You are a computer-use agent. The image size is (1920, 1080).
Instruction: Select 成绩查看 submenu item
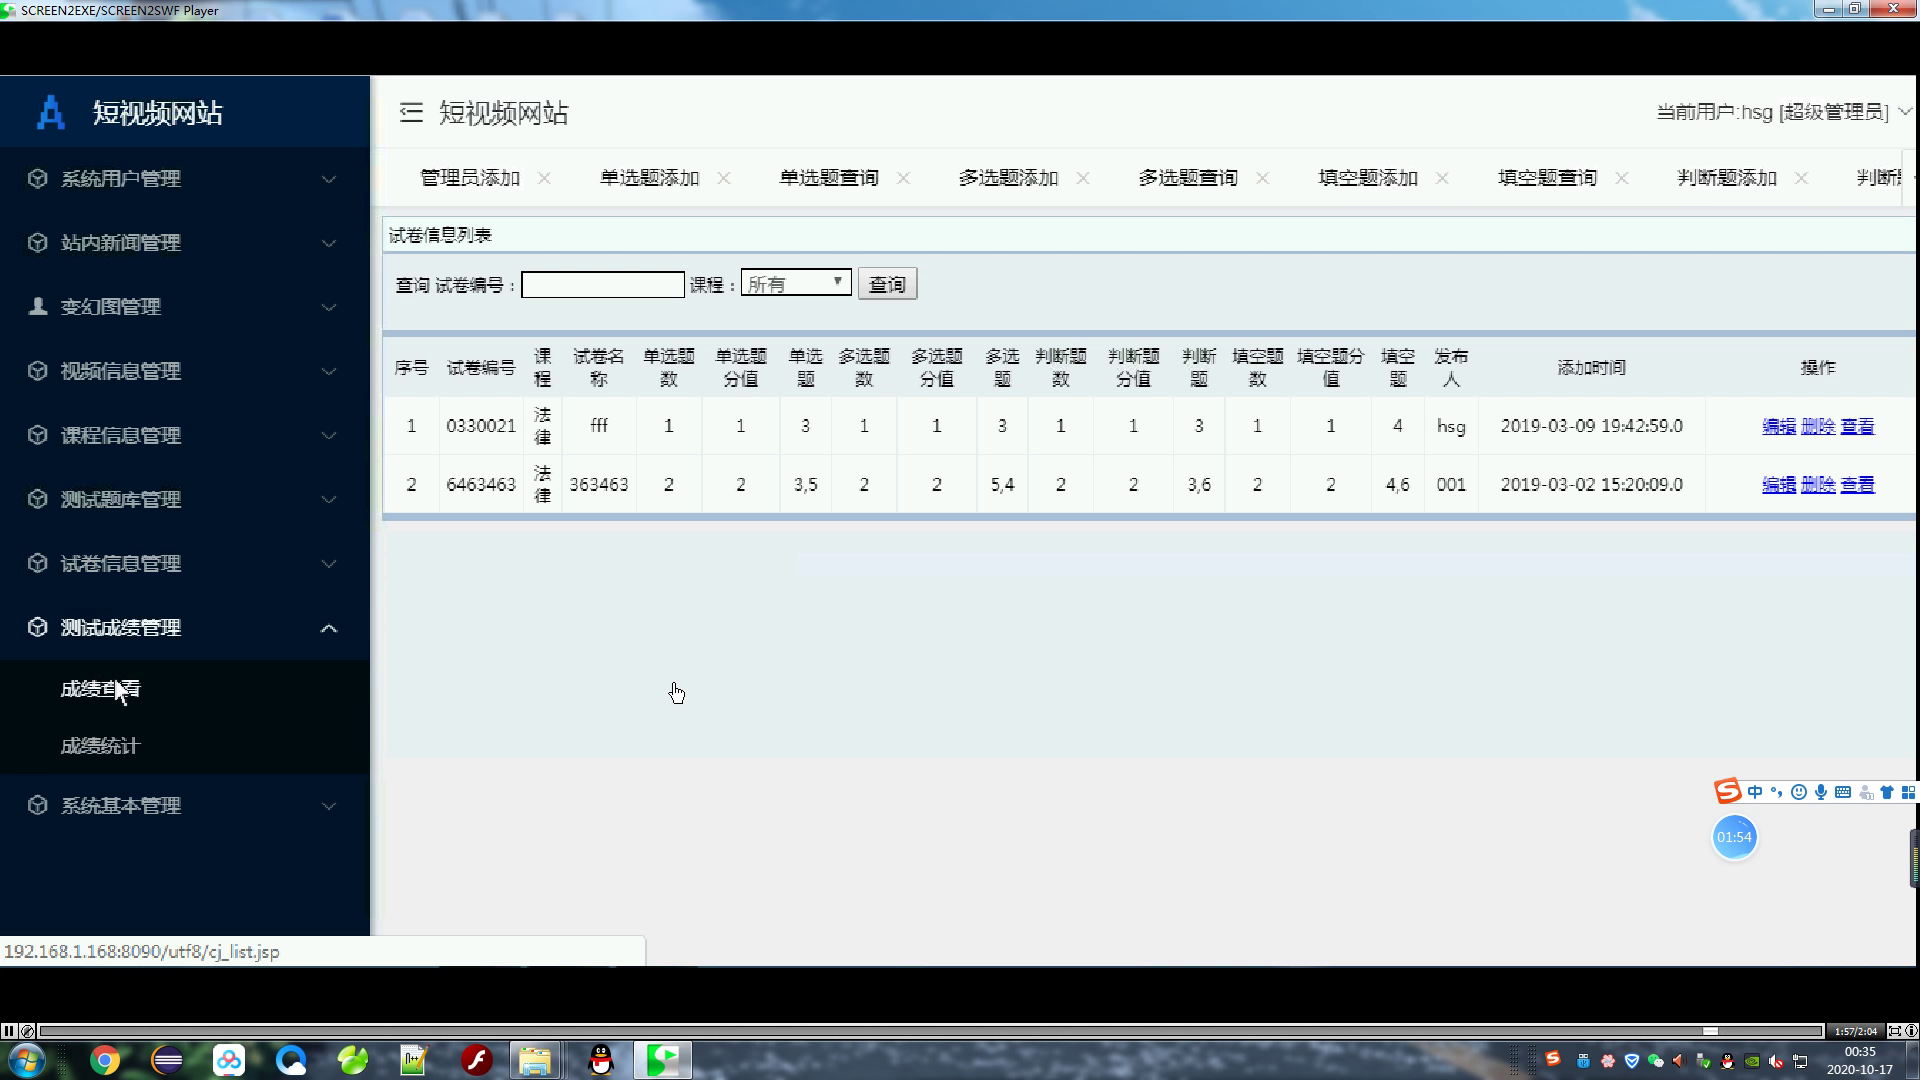click(x=100, y=689)
